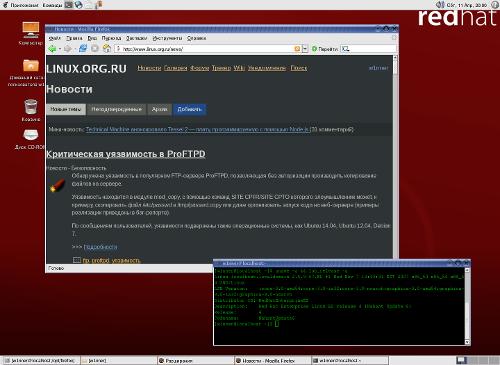Switch to the [wlinner] taskbar button
This screenshot has height=365, width=500.
pyautogui.click(x=118, y=360)
